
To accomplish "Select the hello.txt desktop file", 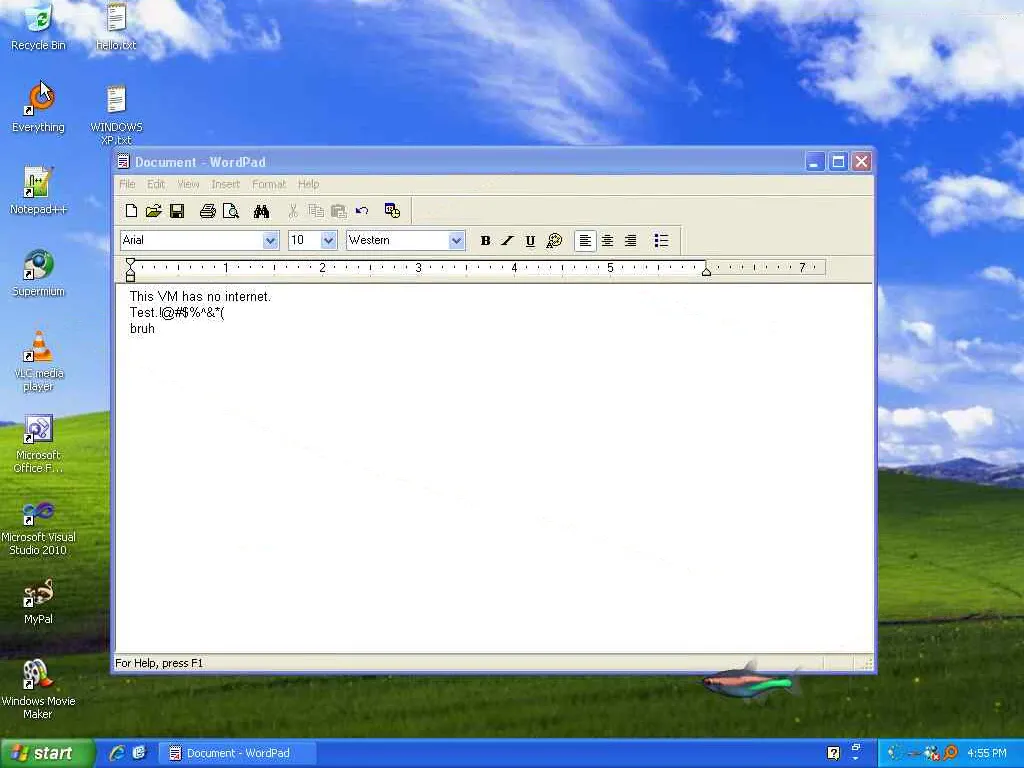I will (116, 27).
